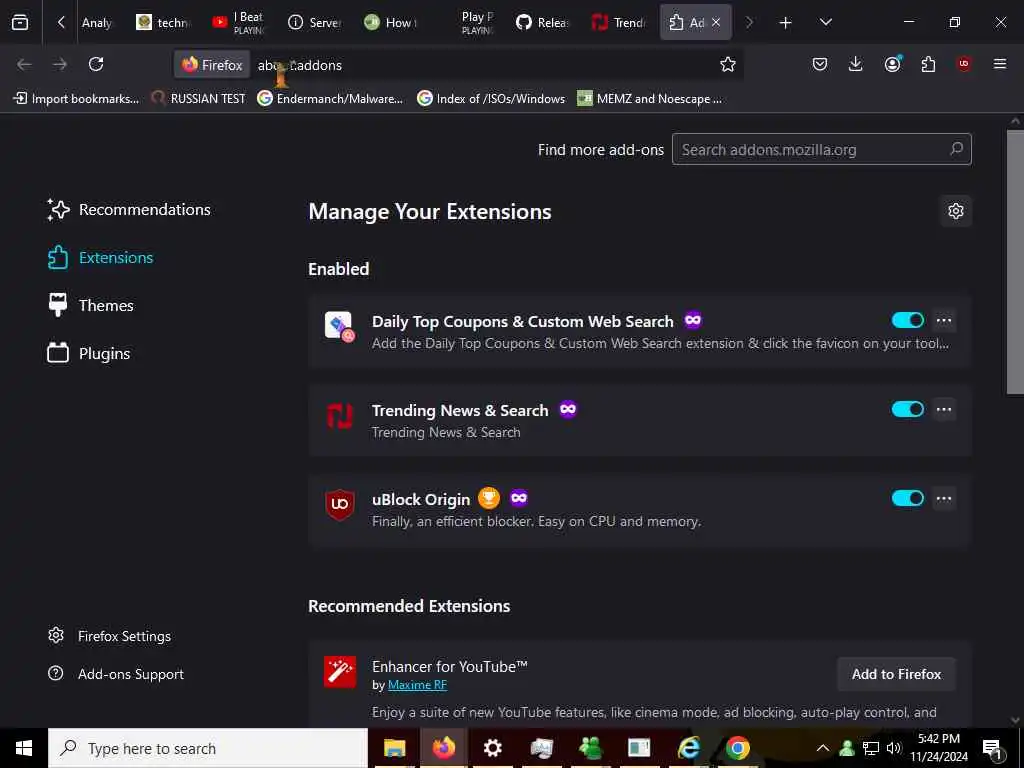1024x768 pixels.
Task: Bookmark this page with the star icon
Action: pos(728,64)
